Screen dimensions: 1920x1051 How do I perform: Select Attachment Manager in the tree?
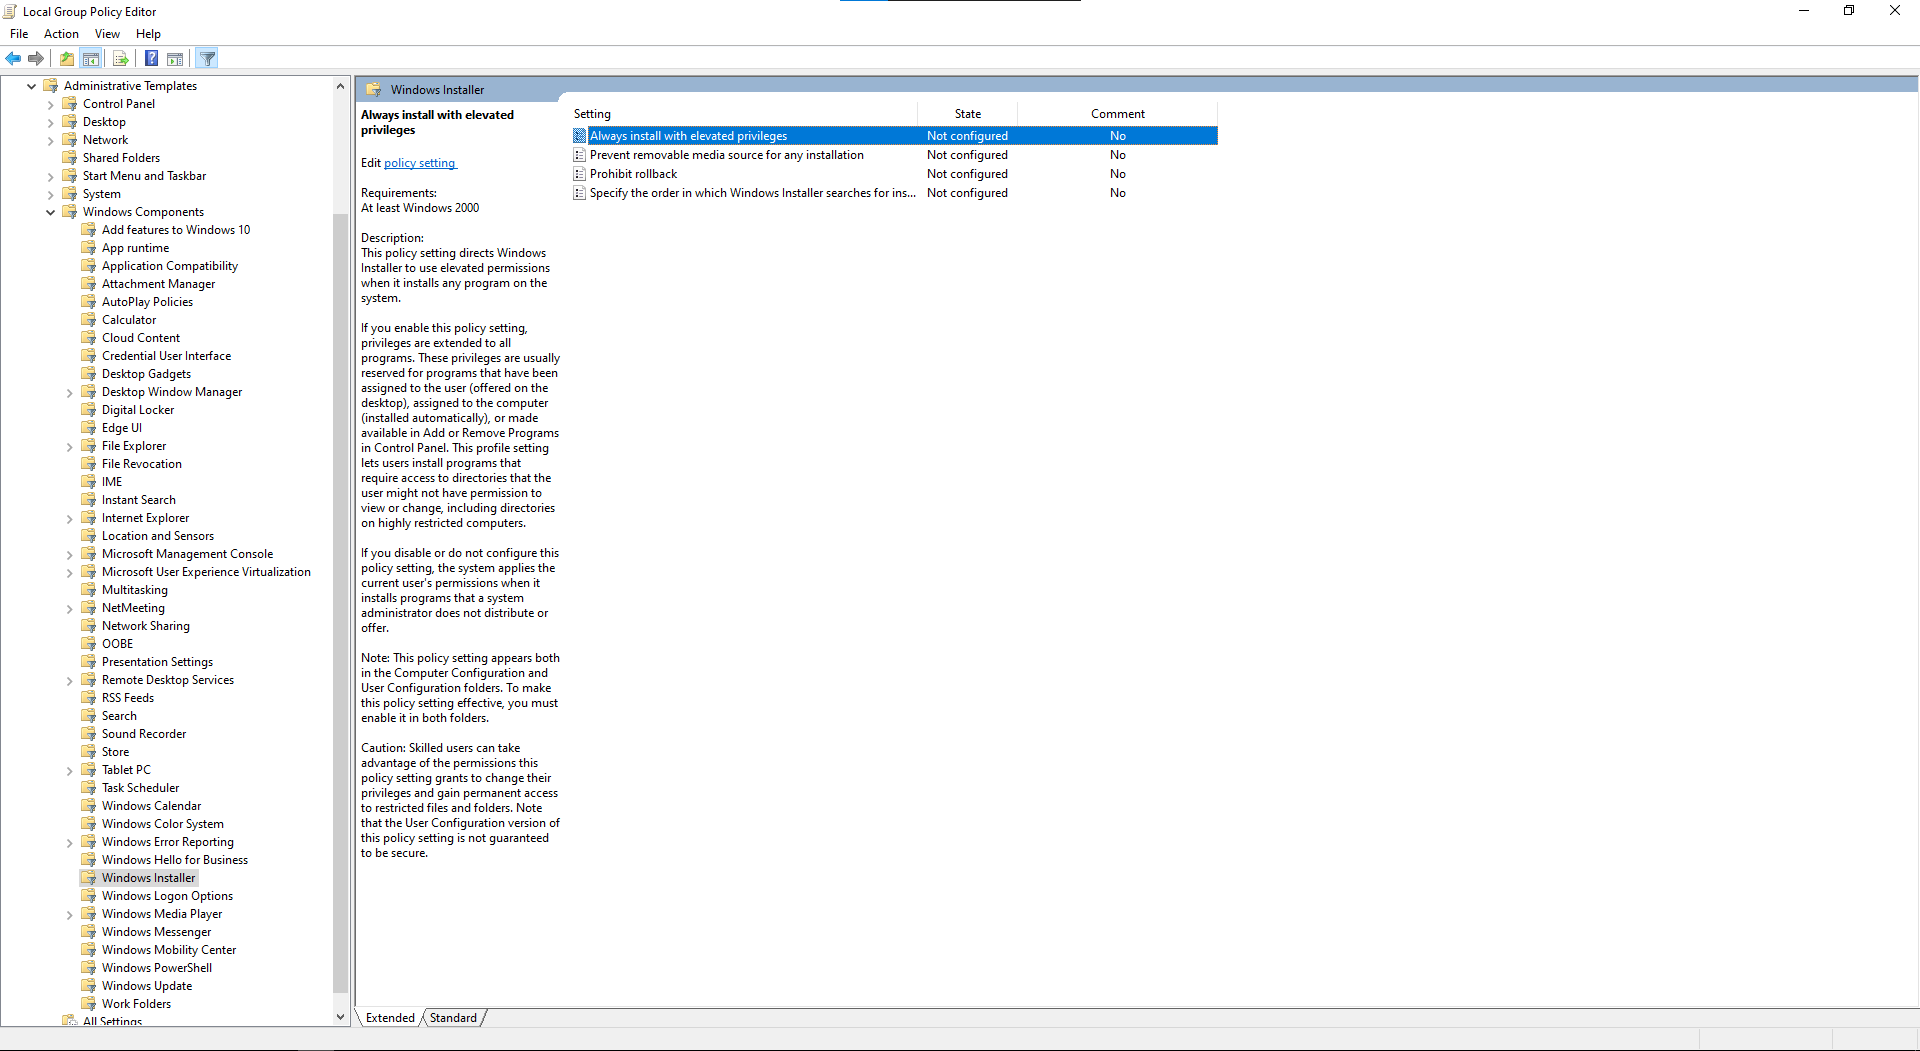[158, 284]
